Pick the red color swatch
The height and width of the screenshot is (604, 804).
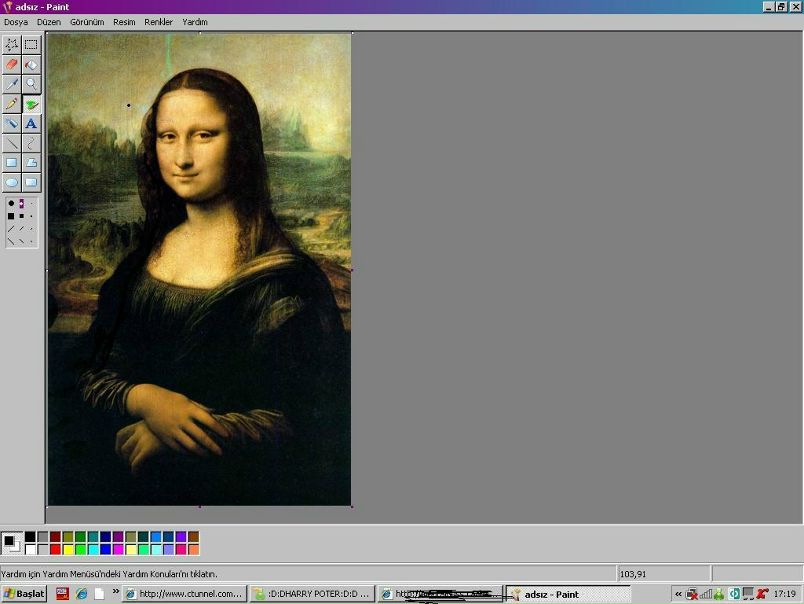[55, 549]
